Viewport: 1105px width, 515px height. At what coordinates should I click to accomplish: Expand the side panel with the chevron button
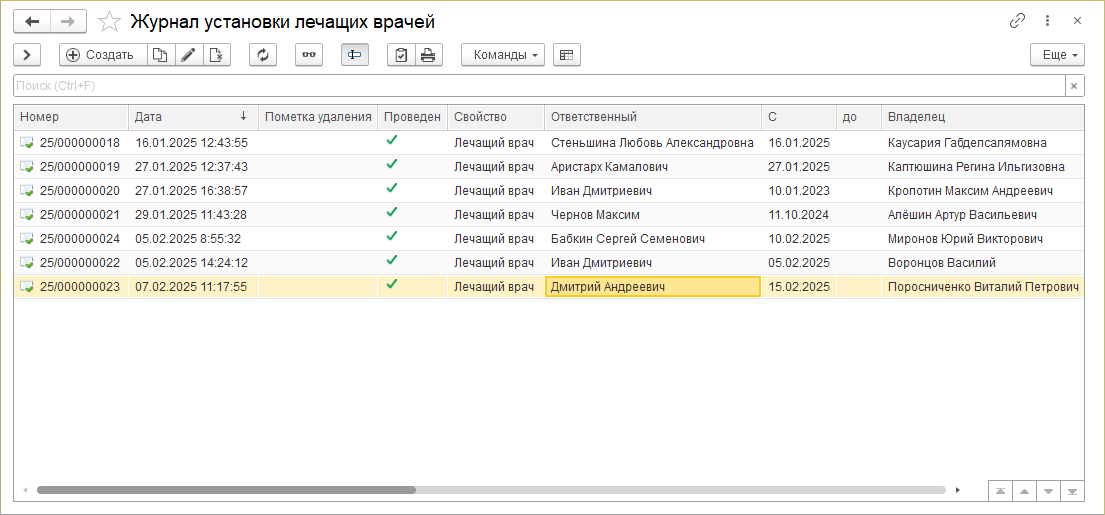(x=27, y=55)
